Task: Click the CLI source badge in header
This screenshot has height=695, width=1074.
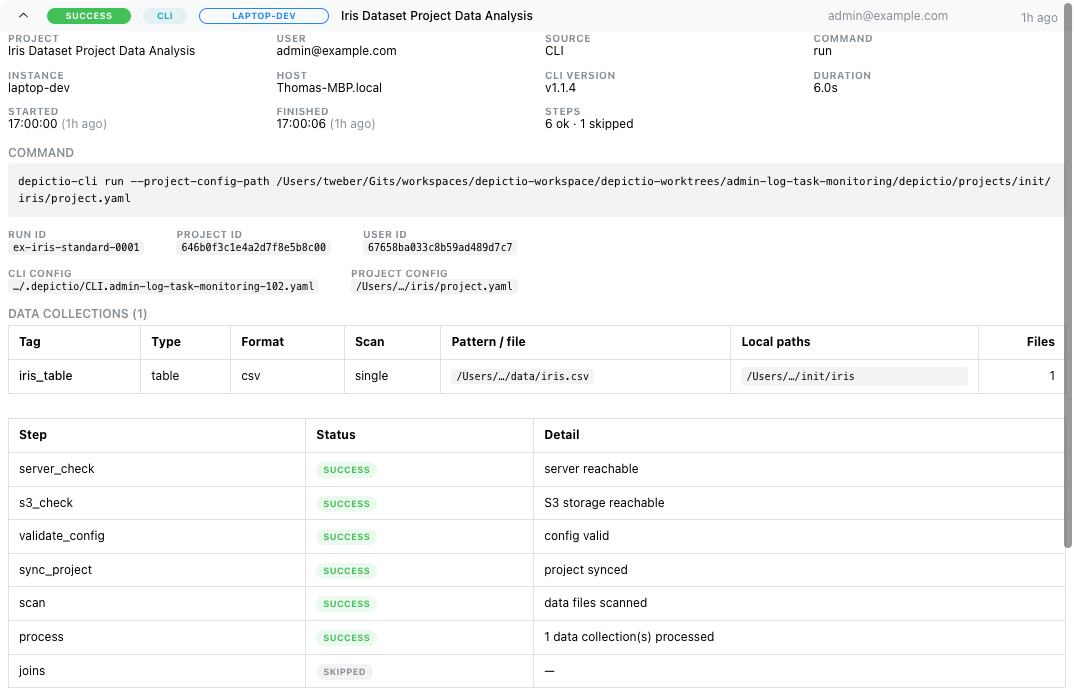Action: pyautogui.click(x=165, y=16)
